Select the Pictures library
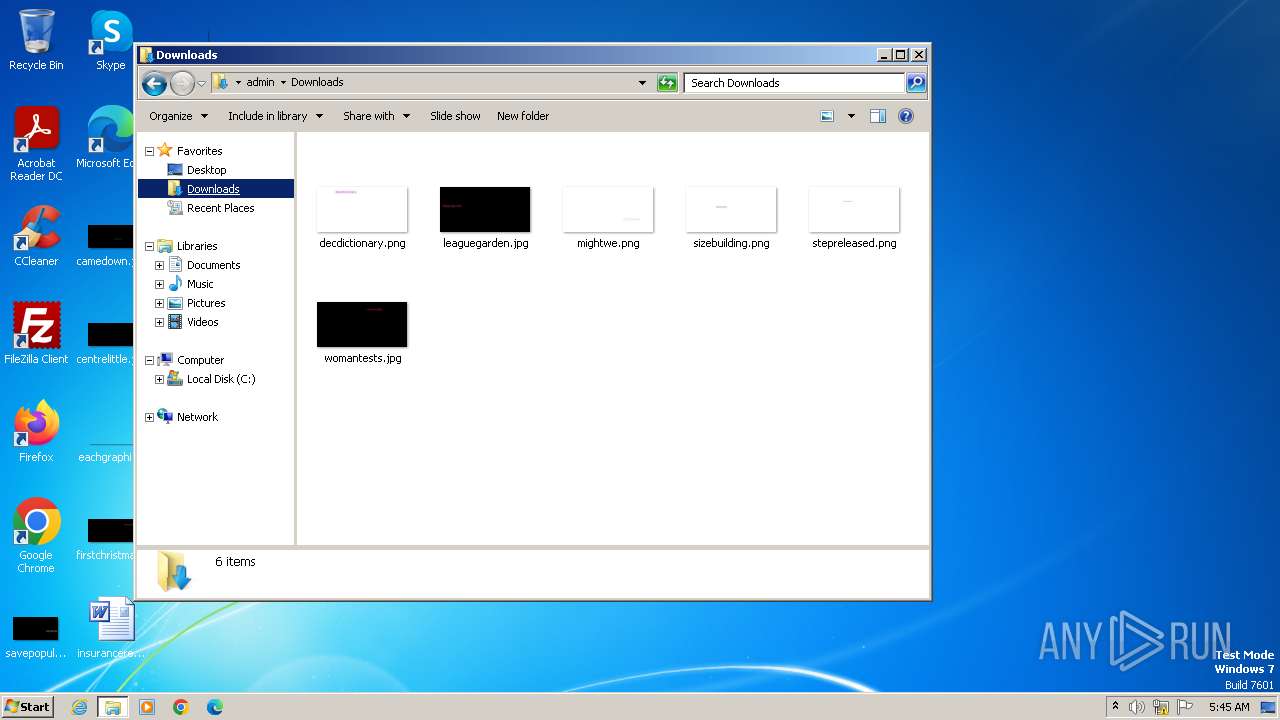This screenshot has width=1280, height=720. (205, 303)
